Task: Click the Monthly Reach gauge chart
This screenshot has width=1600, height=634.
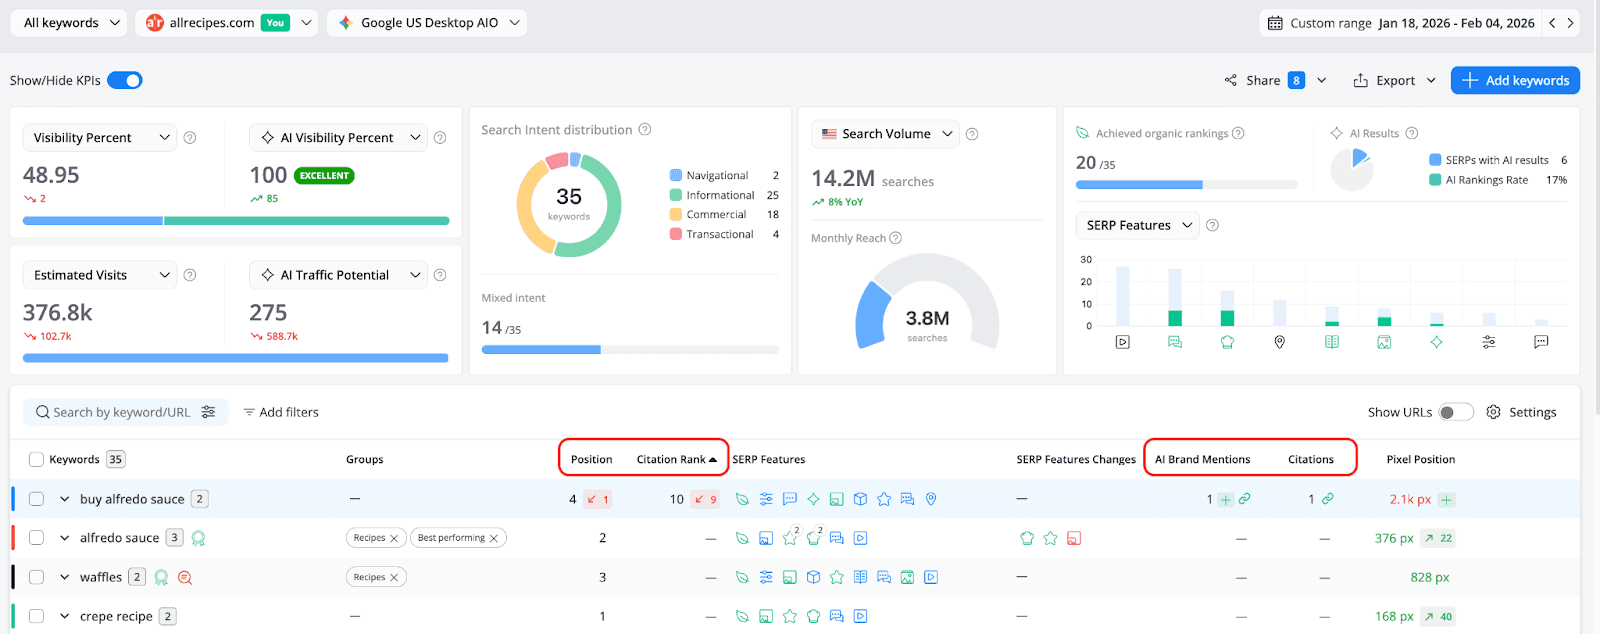Action: click(x=926, y=305)
